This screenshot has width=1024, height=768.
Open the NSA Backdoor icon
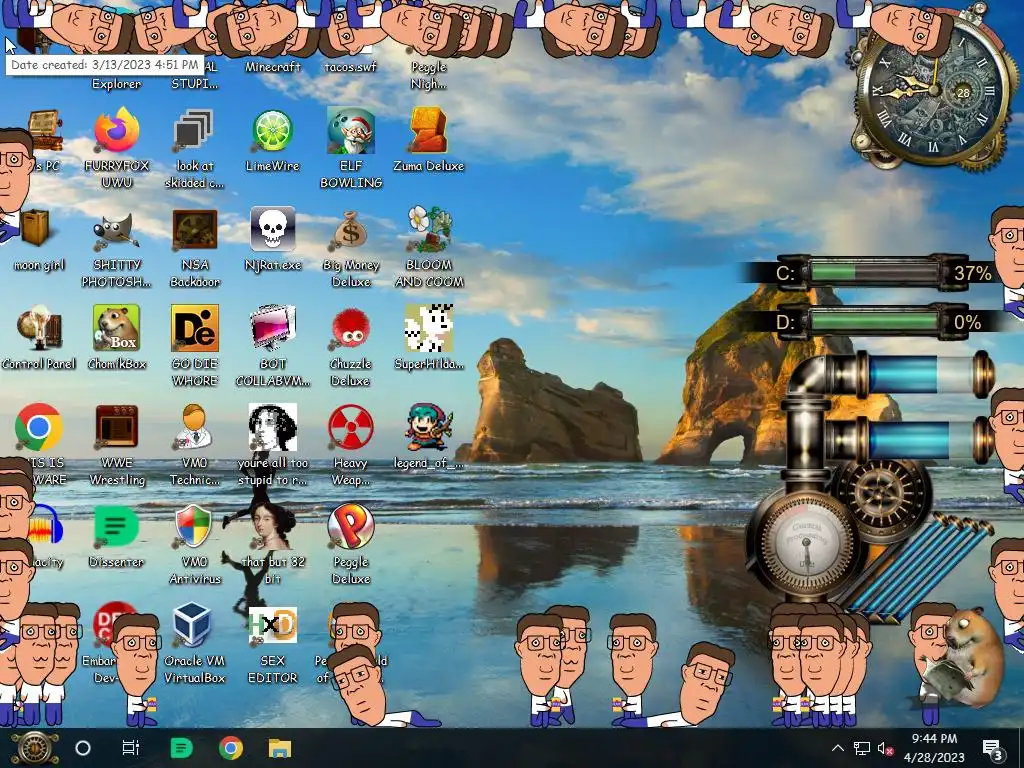(x=194, y=231)
